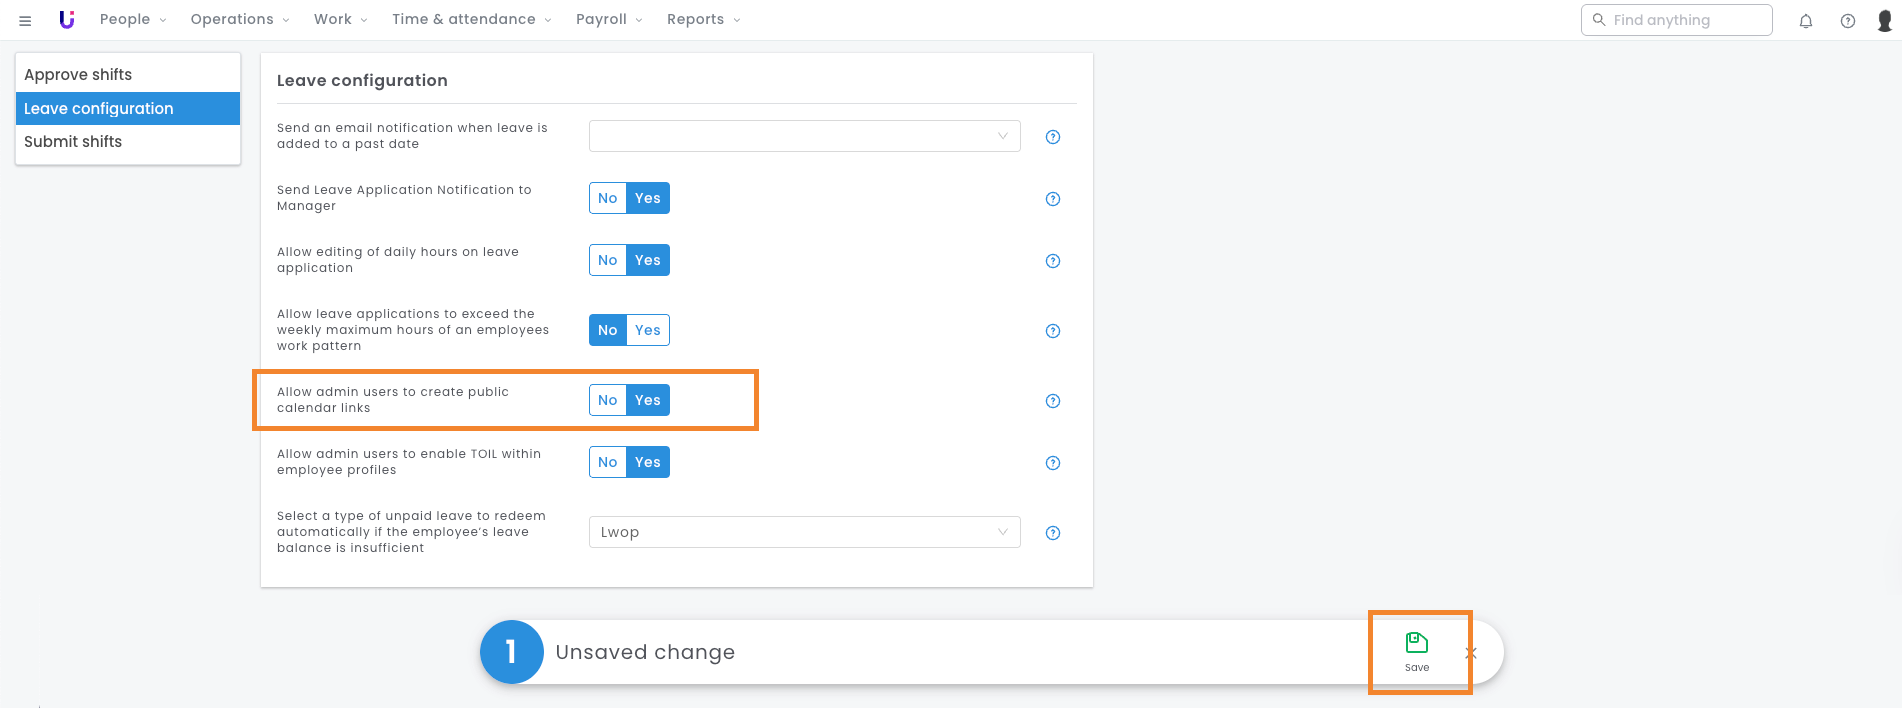Image resolution: width=1902 pixels, height=708 pixels.
Task: Open the past-date email notification dropdown
Action: pos(804,136)
